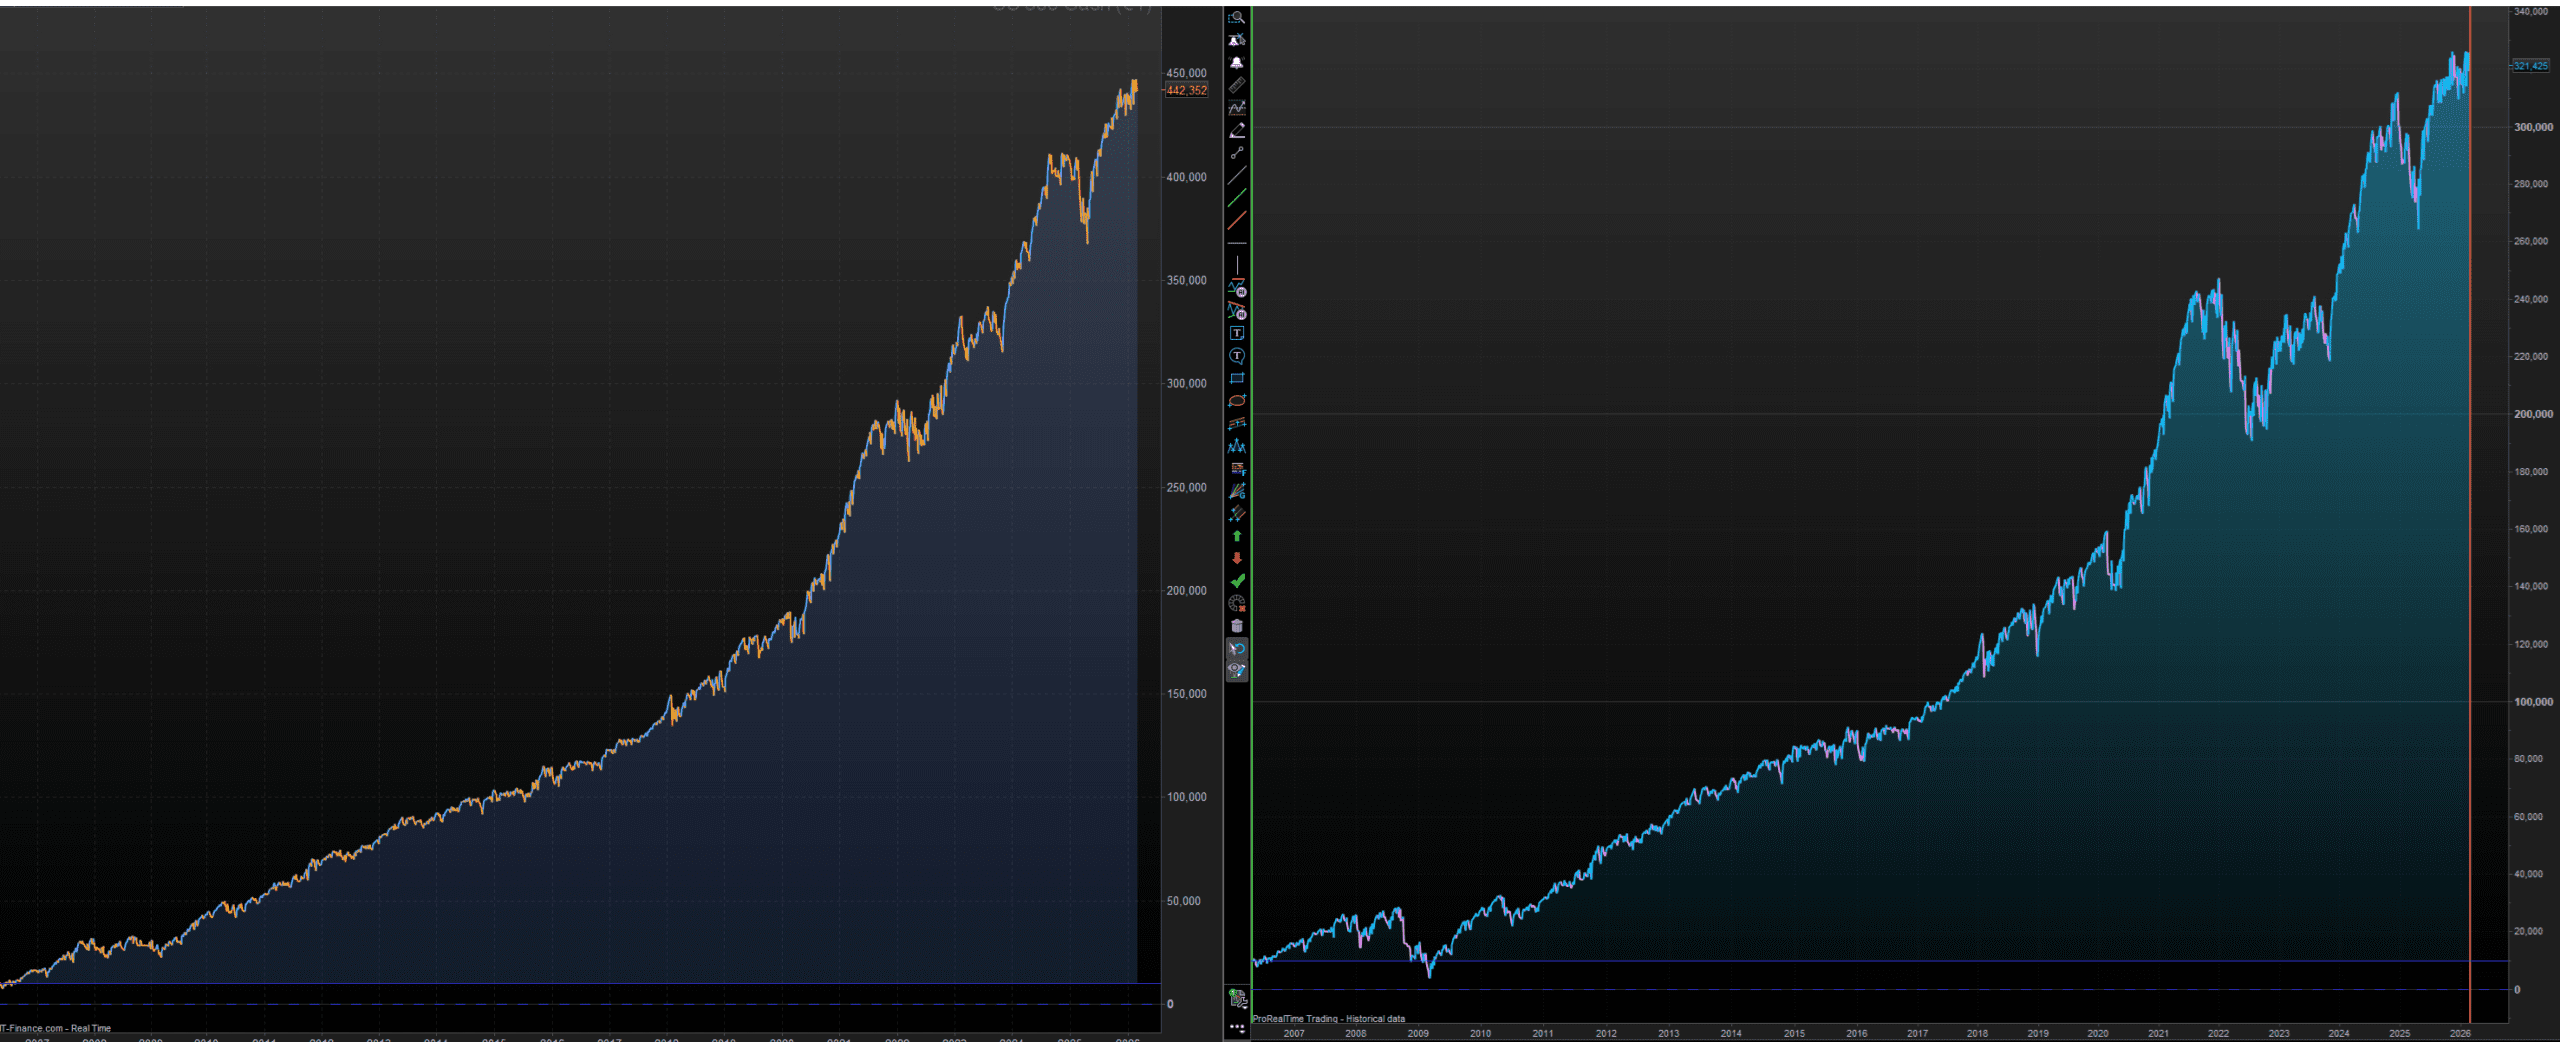The width and height of the screenshot is (2560, 1042).
Task: Select the zigzag wave pattern tool
Action: (x=1237, y=446)
